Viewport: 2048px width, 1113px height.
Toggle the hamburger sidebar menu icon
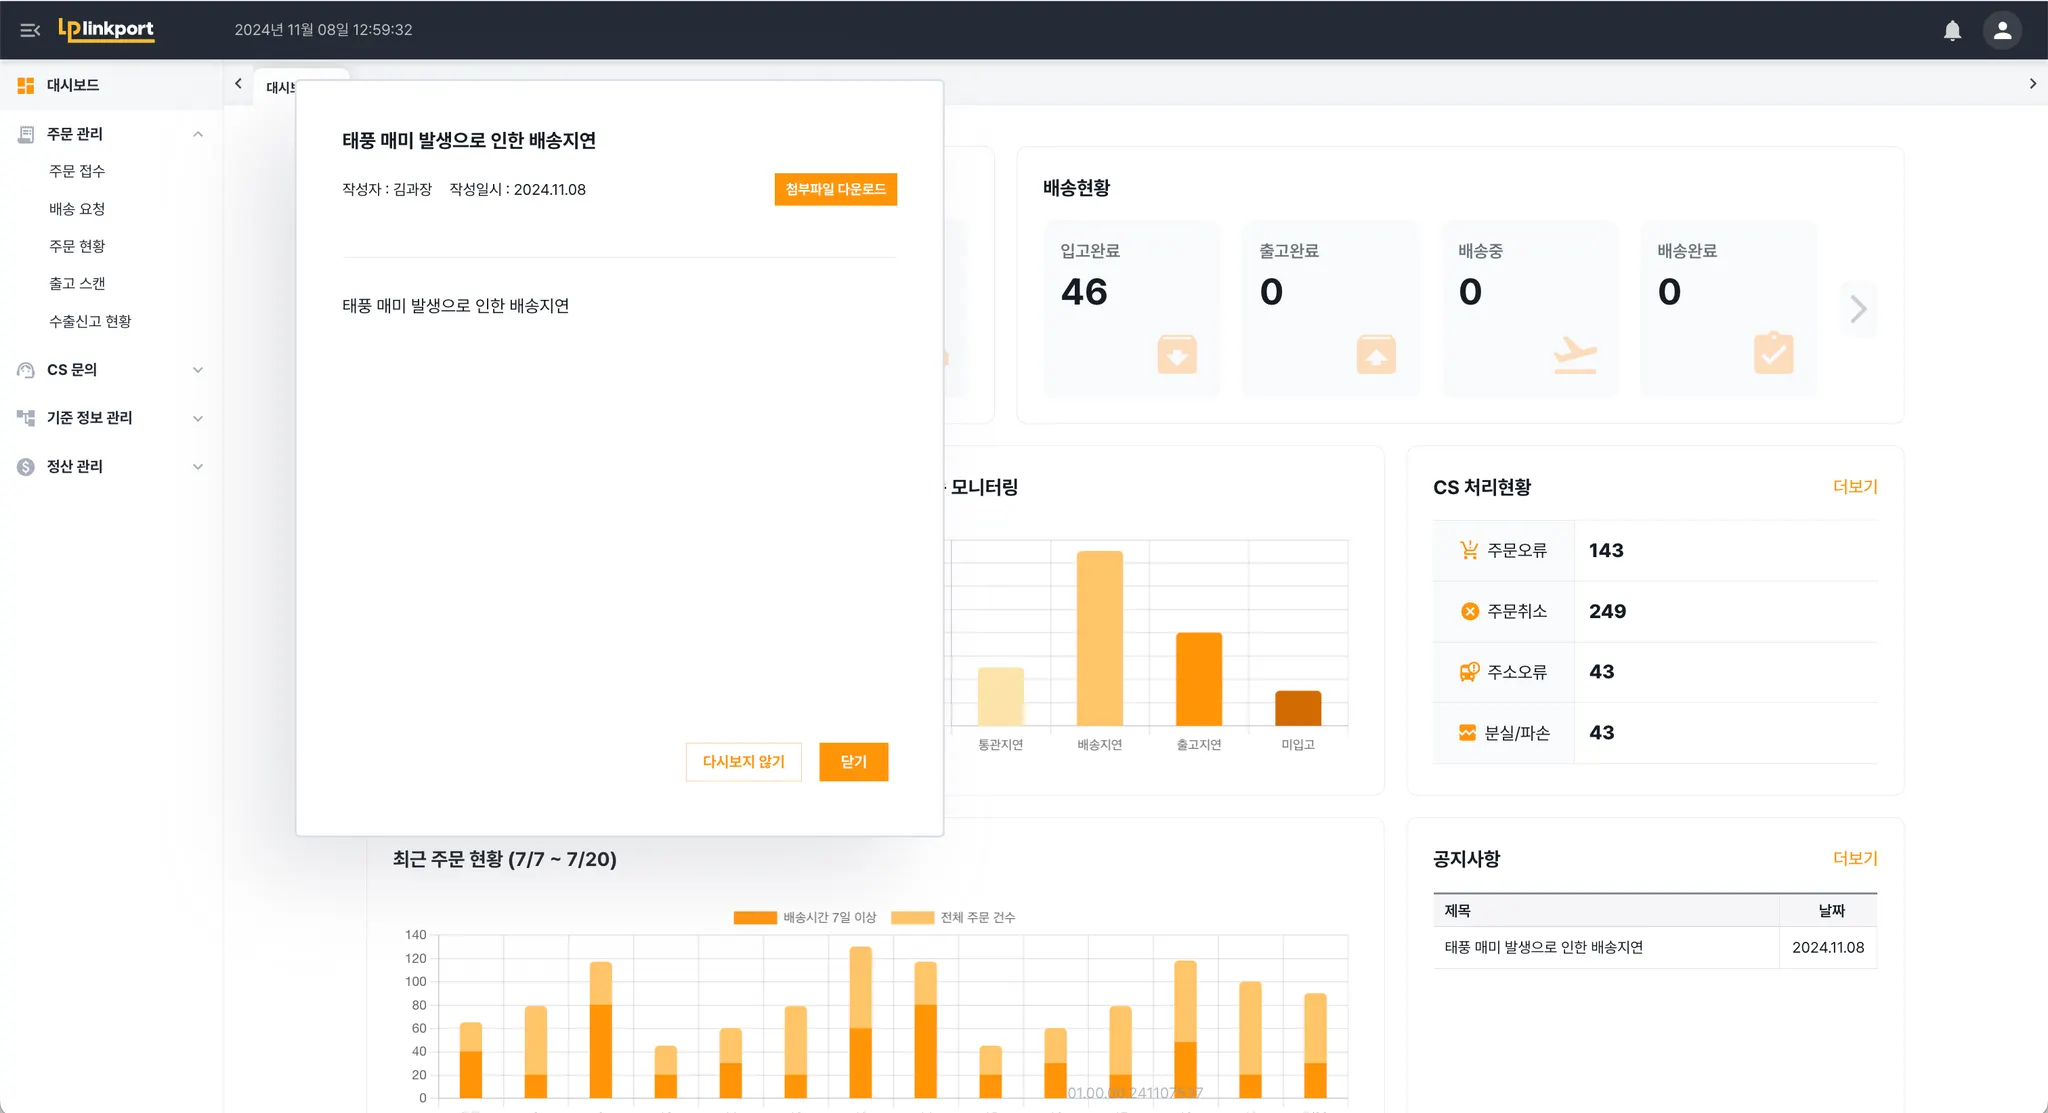pyautogui.click(x=30, y=30)
